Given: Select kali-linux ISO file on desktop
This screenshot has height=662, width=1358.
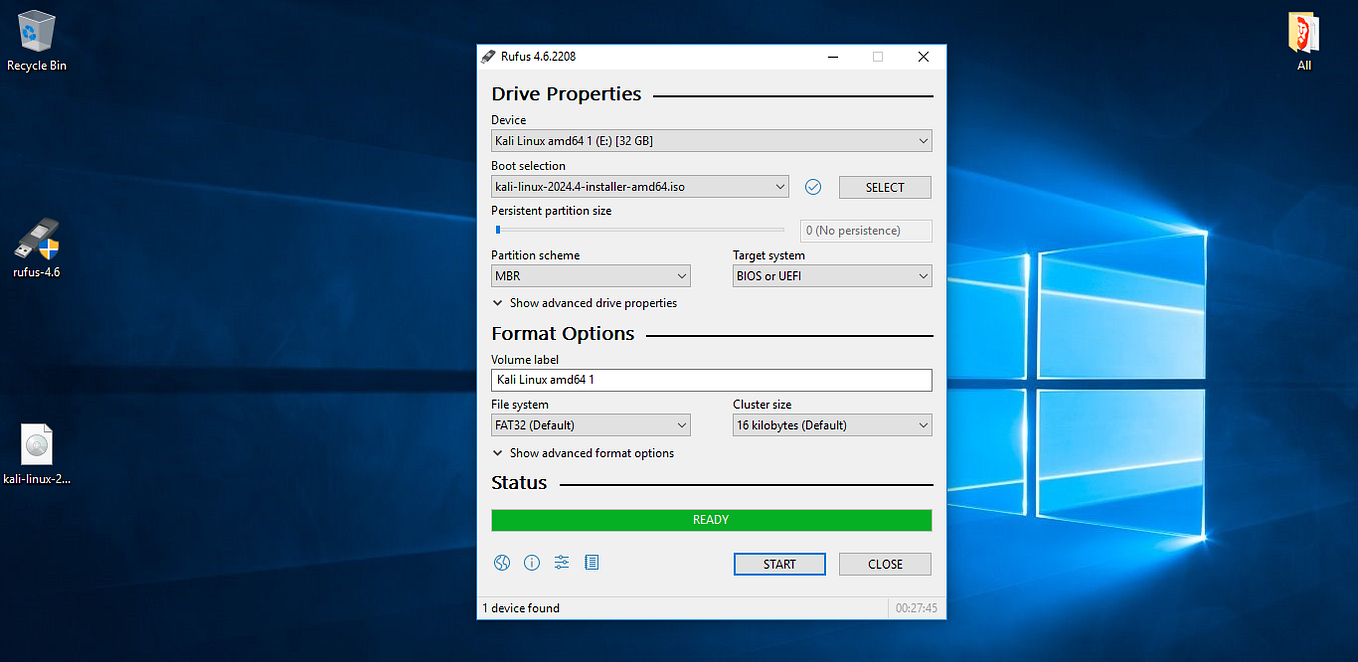Looking at the screenshot, I should tap(37, 455).
